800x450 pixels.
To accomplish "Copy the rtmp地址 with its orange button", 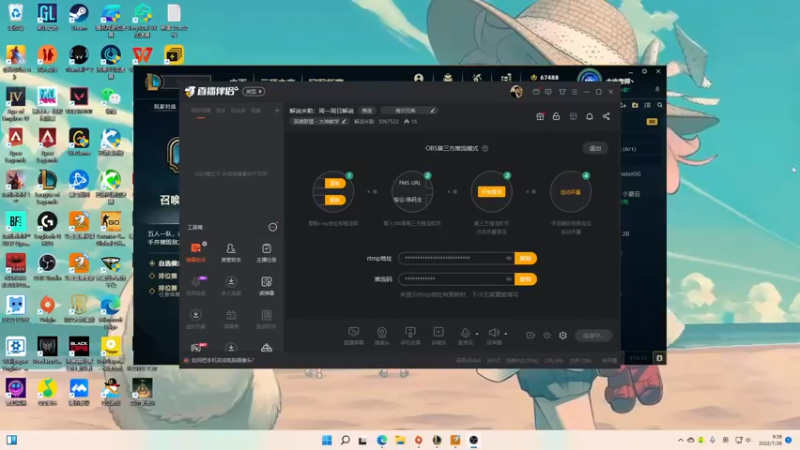I will 526,258.
